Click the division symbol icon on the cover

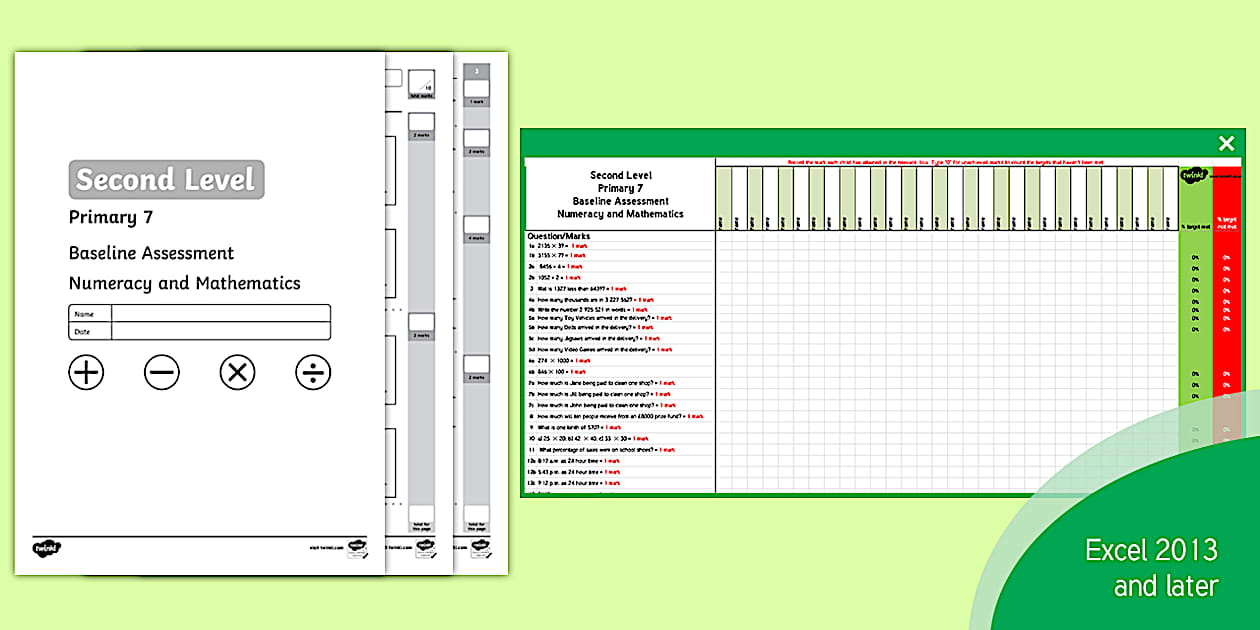(313, 373)
